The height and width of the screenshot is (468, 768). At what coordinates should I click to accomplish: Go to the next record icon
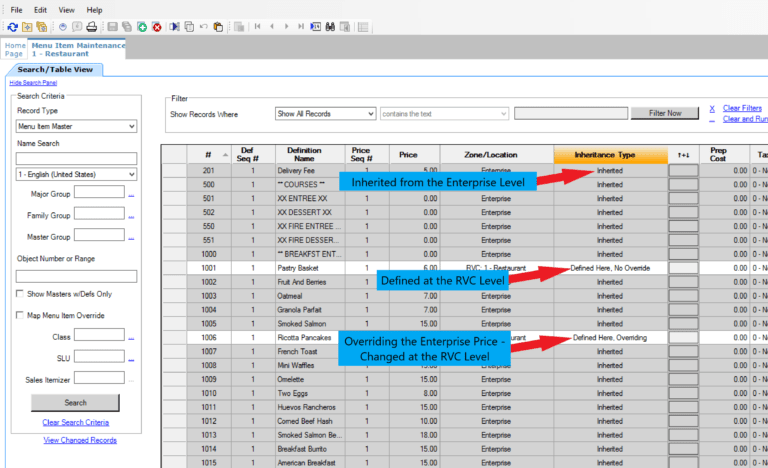287,26
